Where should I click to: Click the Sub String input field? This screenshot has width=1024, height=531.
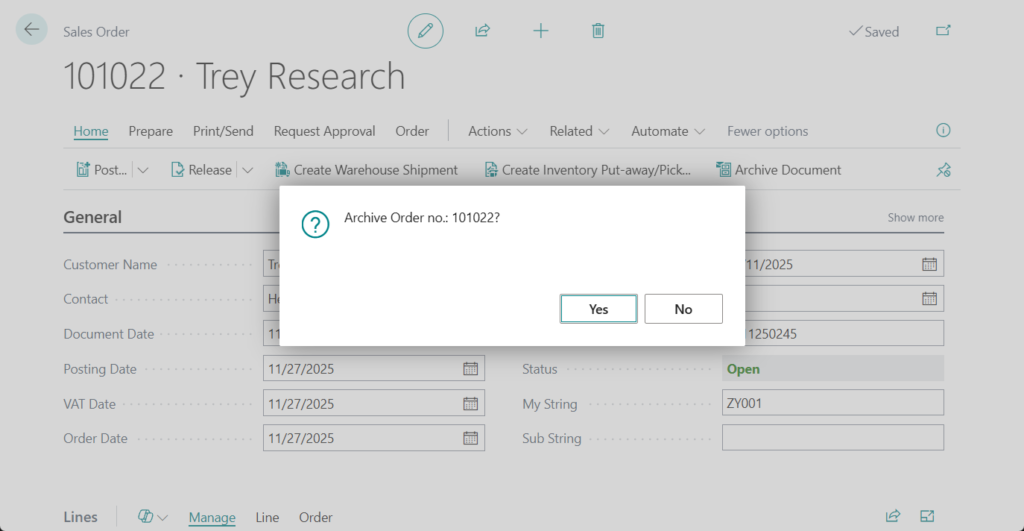(832, 438)
